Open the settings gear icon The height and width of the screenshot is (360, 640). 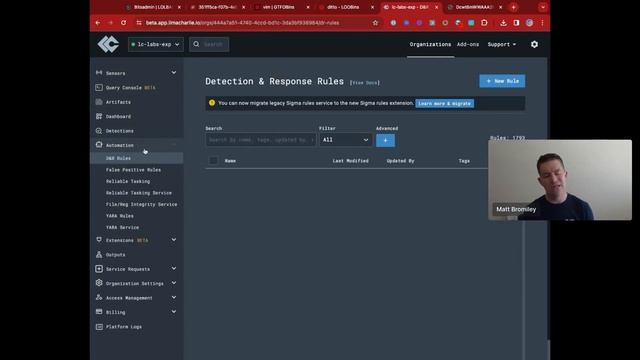tap(534, 44)
